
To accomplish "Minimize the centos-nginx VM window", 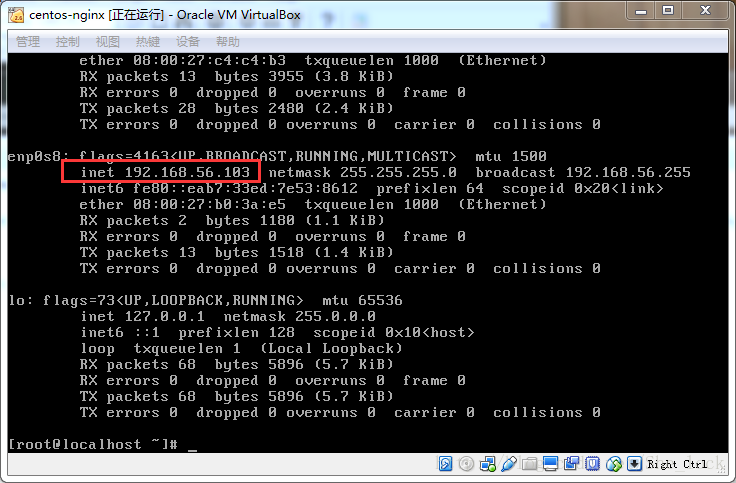I will (x=641, y=11).
